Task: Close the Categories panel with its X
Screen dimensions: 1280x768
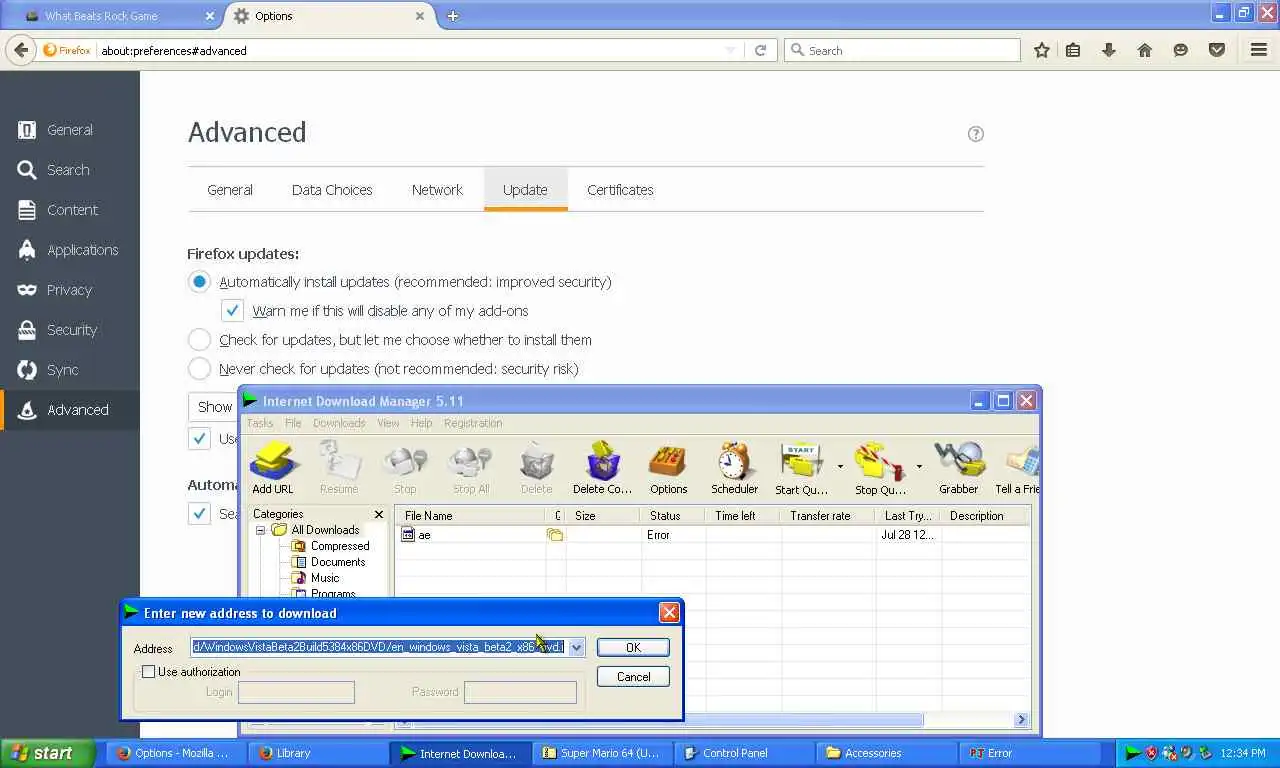Action: click(x=379, y=514)
